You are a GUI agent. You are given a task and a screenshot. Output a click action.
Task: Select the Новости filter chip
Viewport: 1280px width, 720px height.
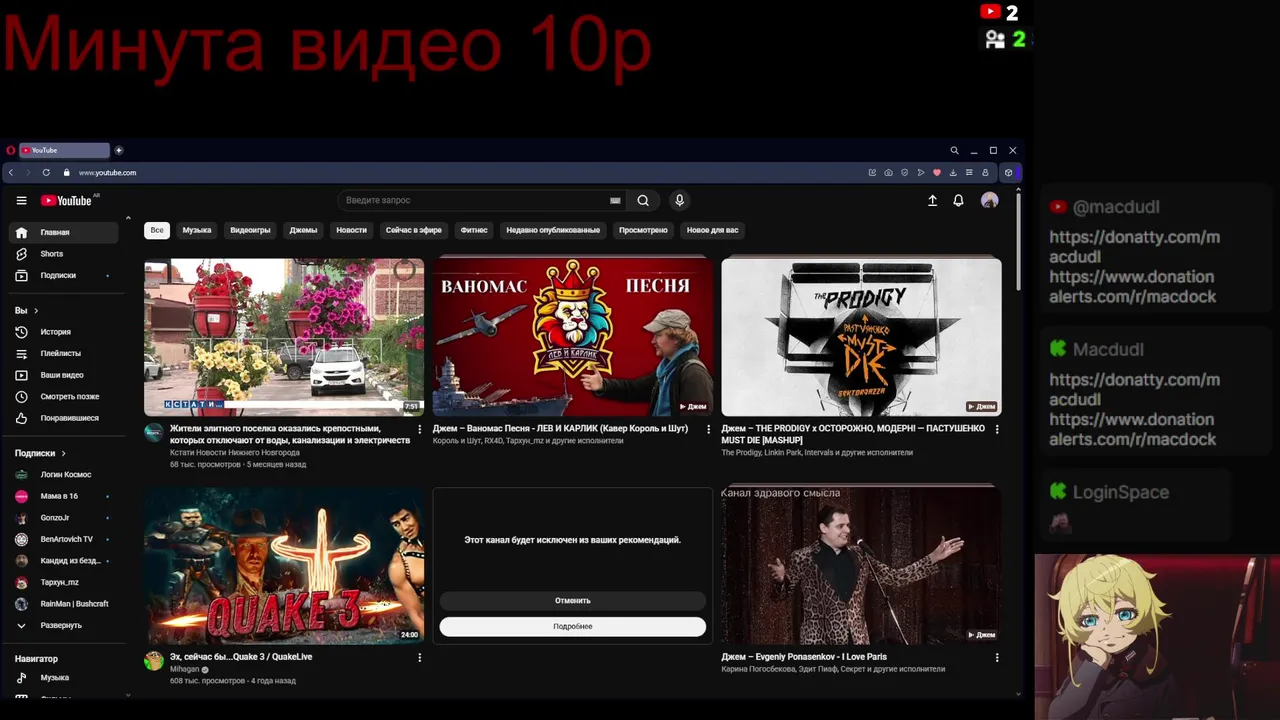pyautogui.click(x=351, y=230)
